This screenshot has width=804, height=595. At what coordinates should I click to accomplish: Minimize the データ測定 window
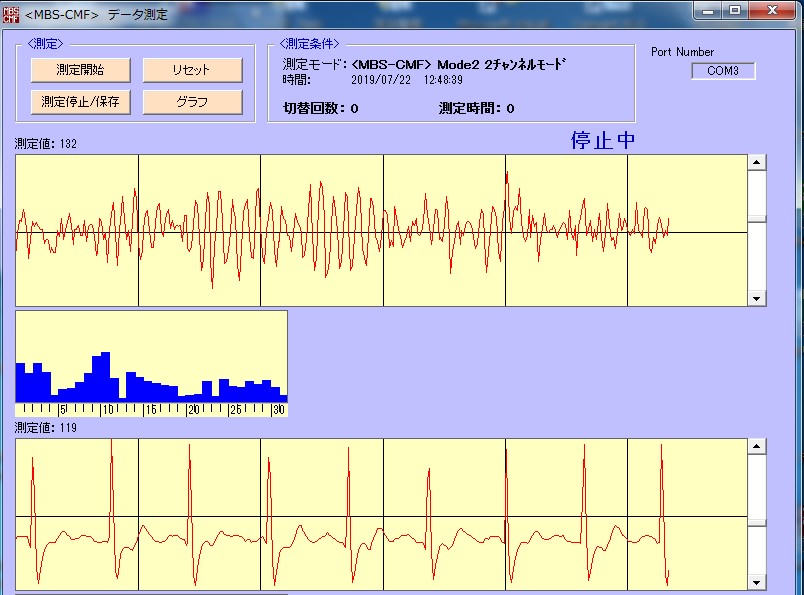(x=709, y=11)
